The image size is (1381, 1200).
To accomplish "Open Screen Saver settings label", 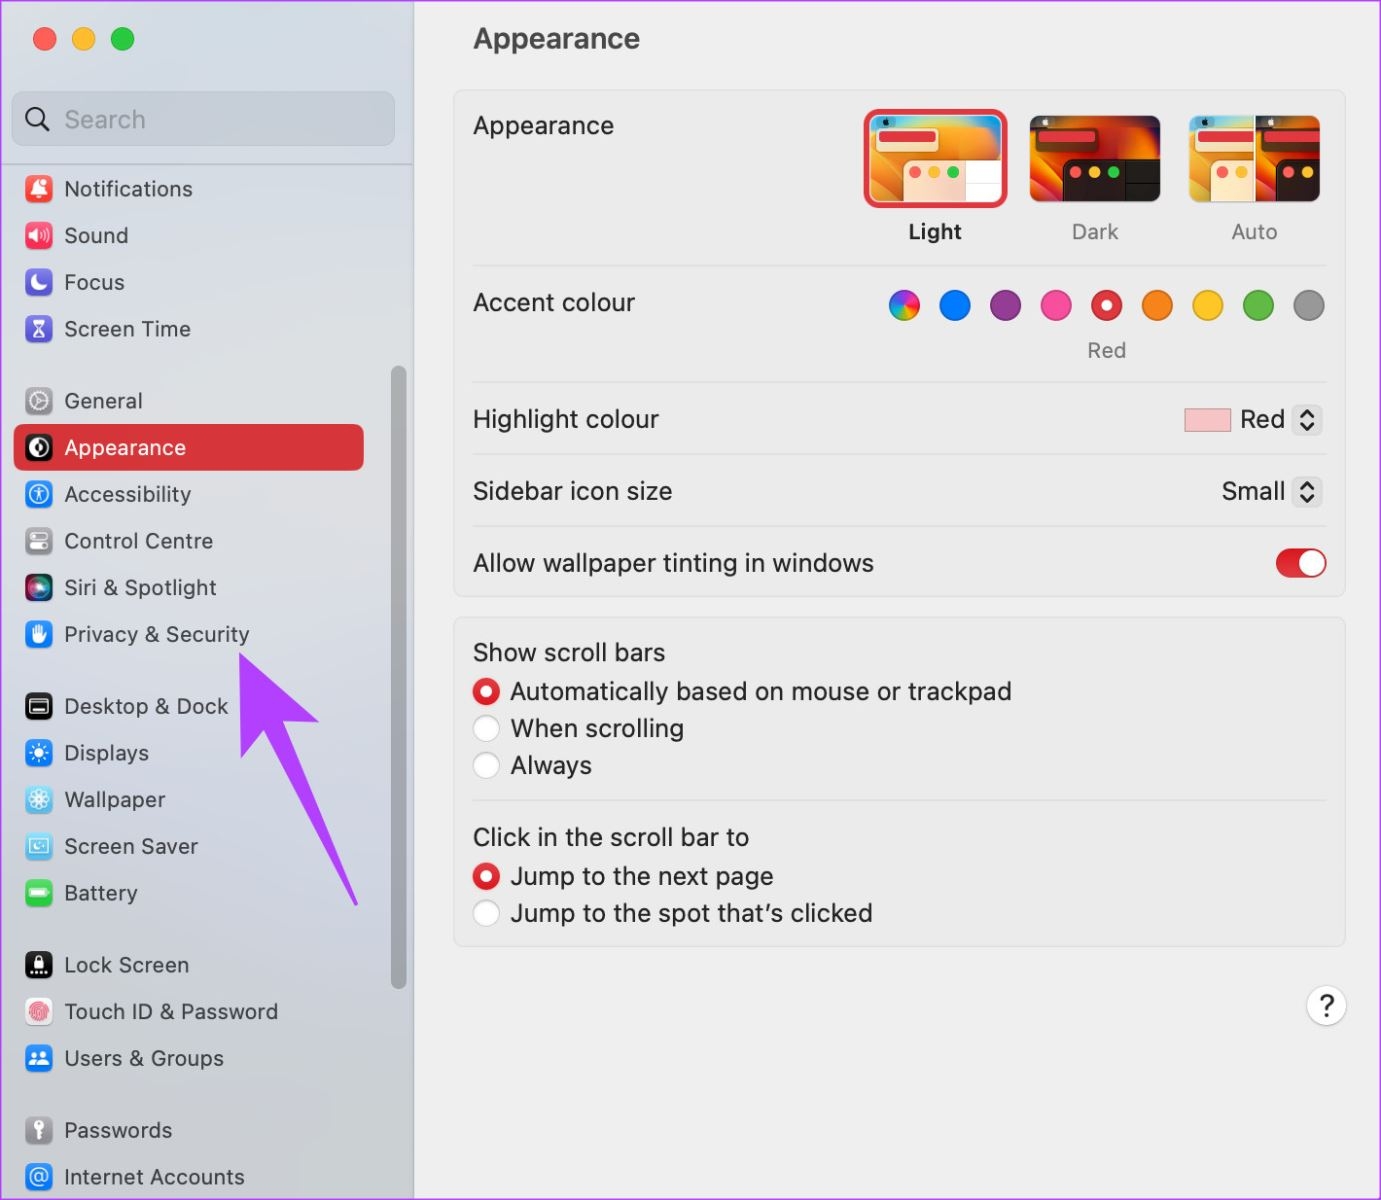I will (131, 846).
